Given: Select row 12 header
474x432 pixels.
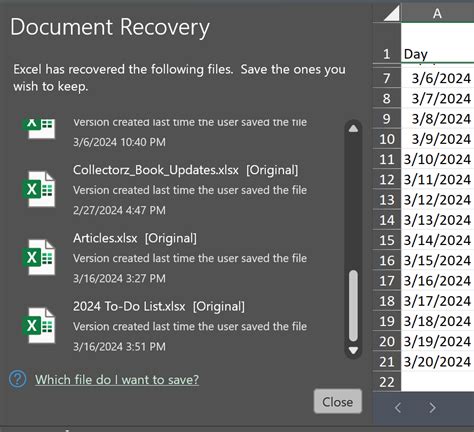Looking at the screenshot, I should coord(387,180).
